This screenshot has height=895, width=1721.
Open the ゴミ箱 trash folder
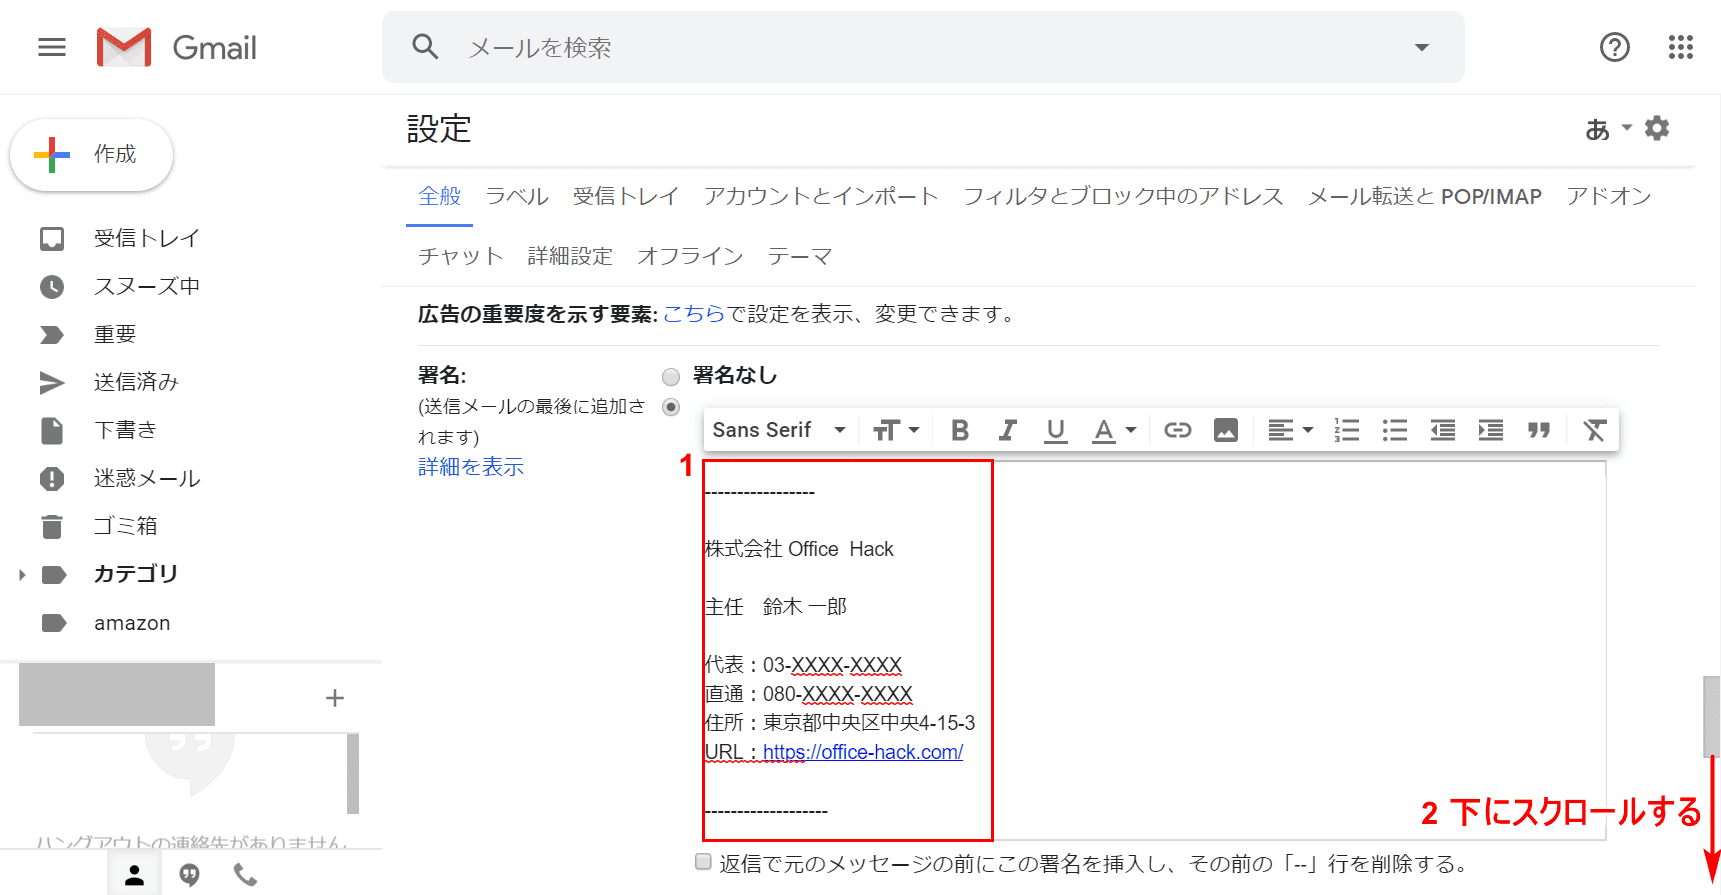tap(125, 526)
